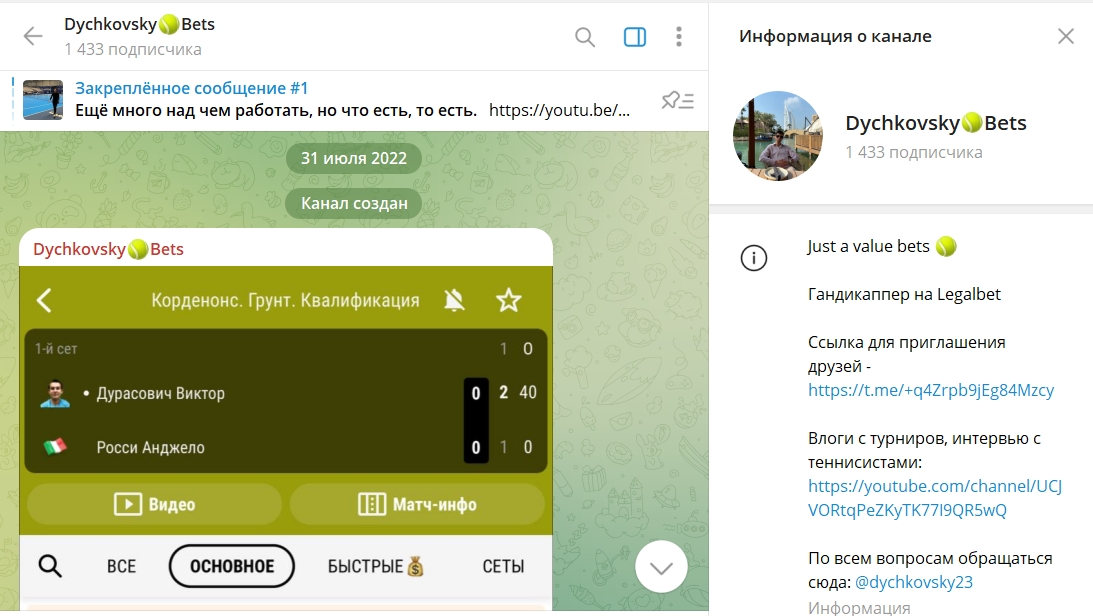The image size is (1093, 616).
Task: Jump to the latest messages with the down arrow
Action: pos(661,567)
